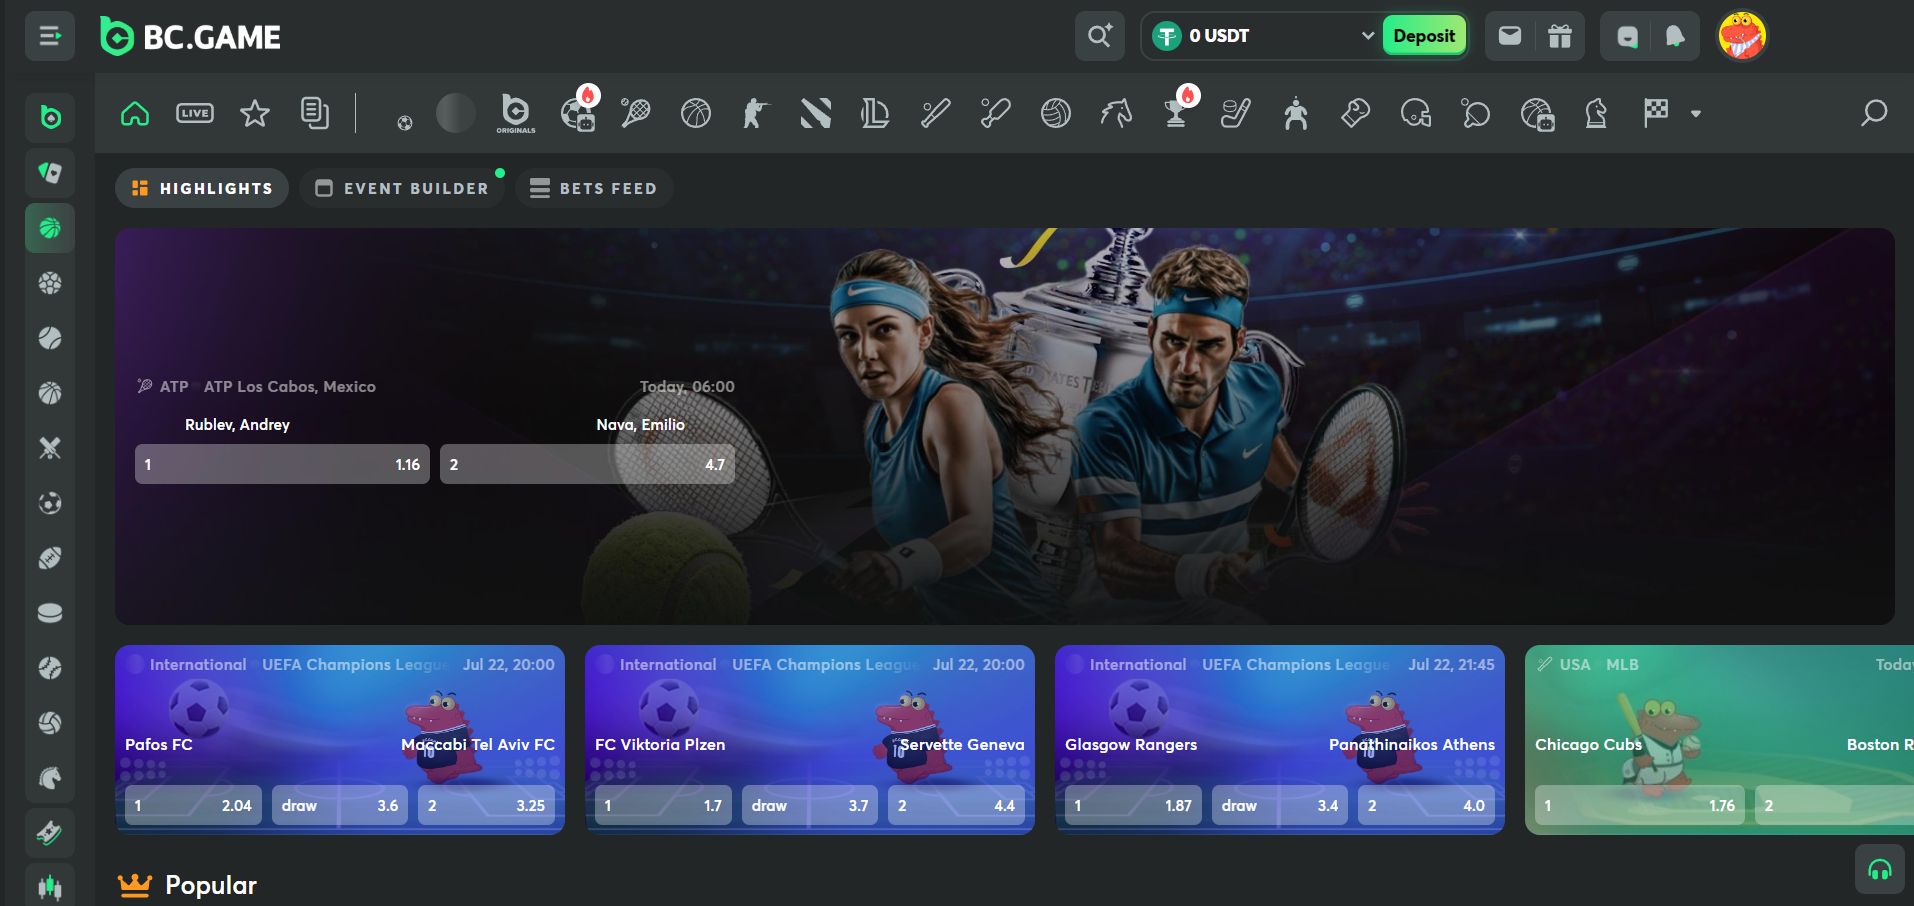The height and width of the screenshot is (906, 1914).
Task: Select baseball bat category in top bar
Action: pyautogui.click(x=936, y=113)
